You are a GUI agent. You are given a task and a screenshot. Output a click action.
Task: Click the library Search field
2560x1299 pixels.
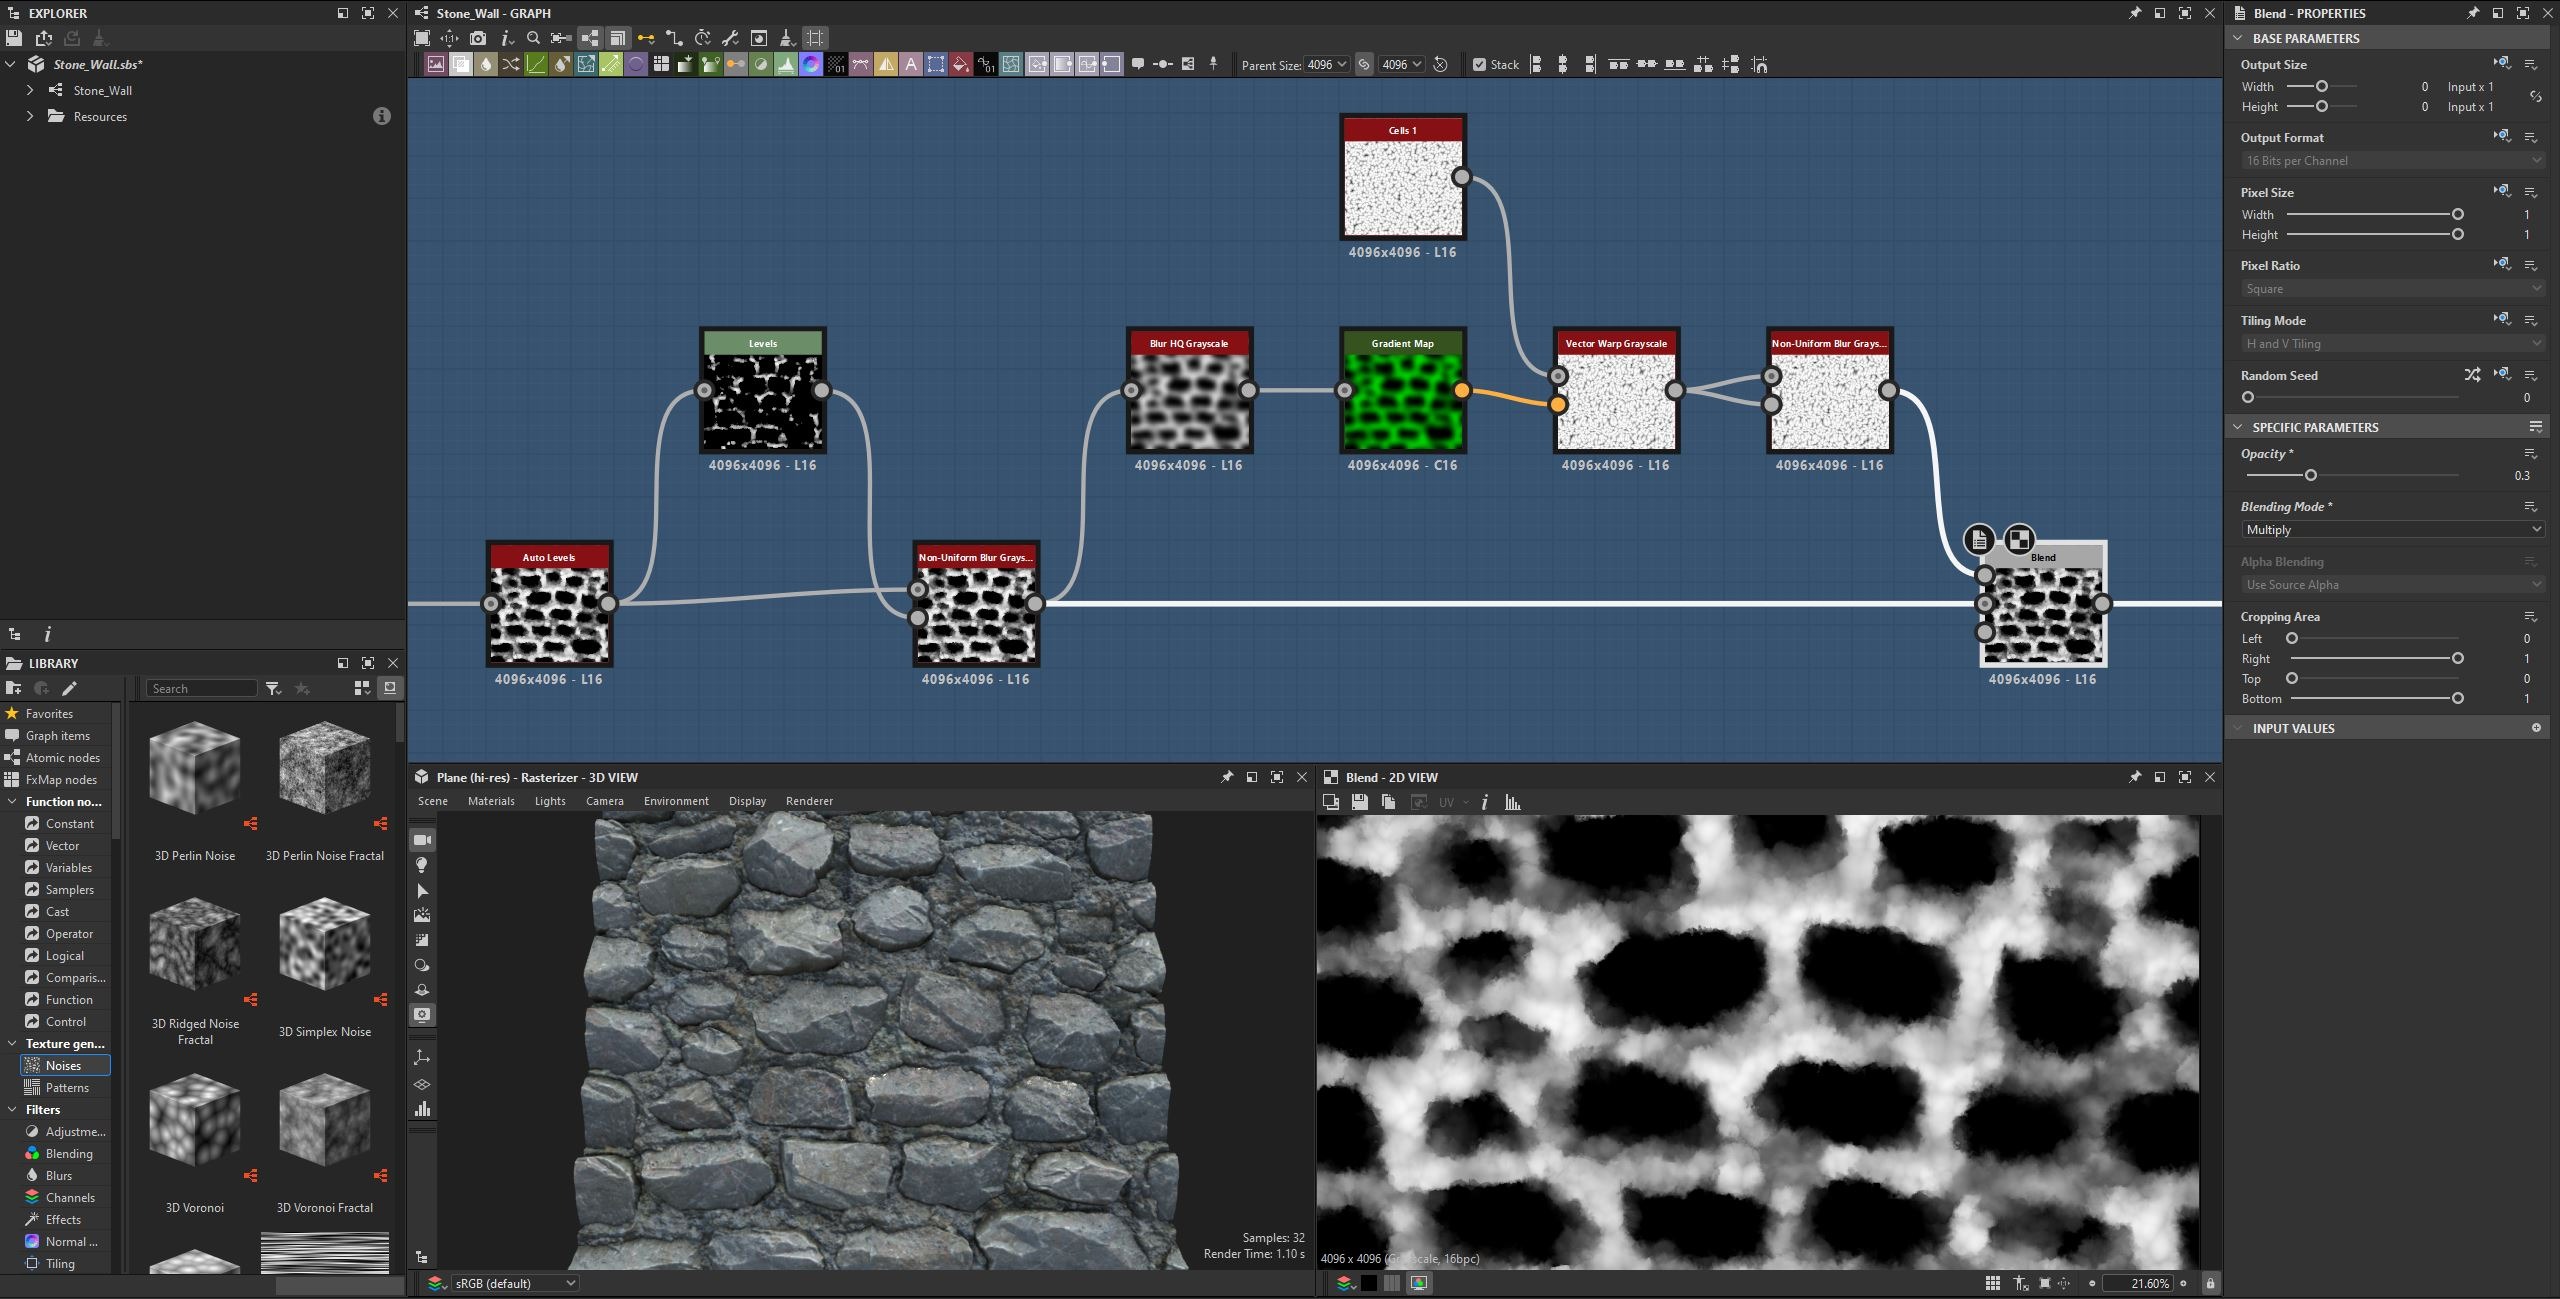(202, 688)
